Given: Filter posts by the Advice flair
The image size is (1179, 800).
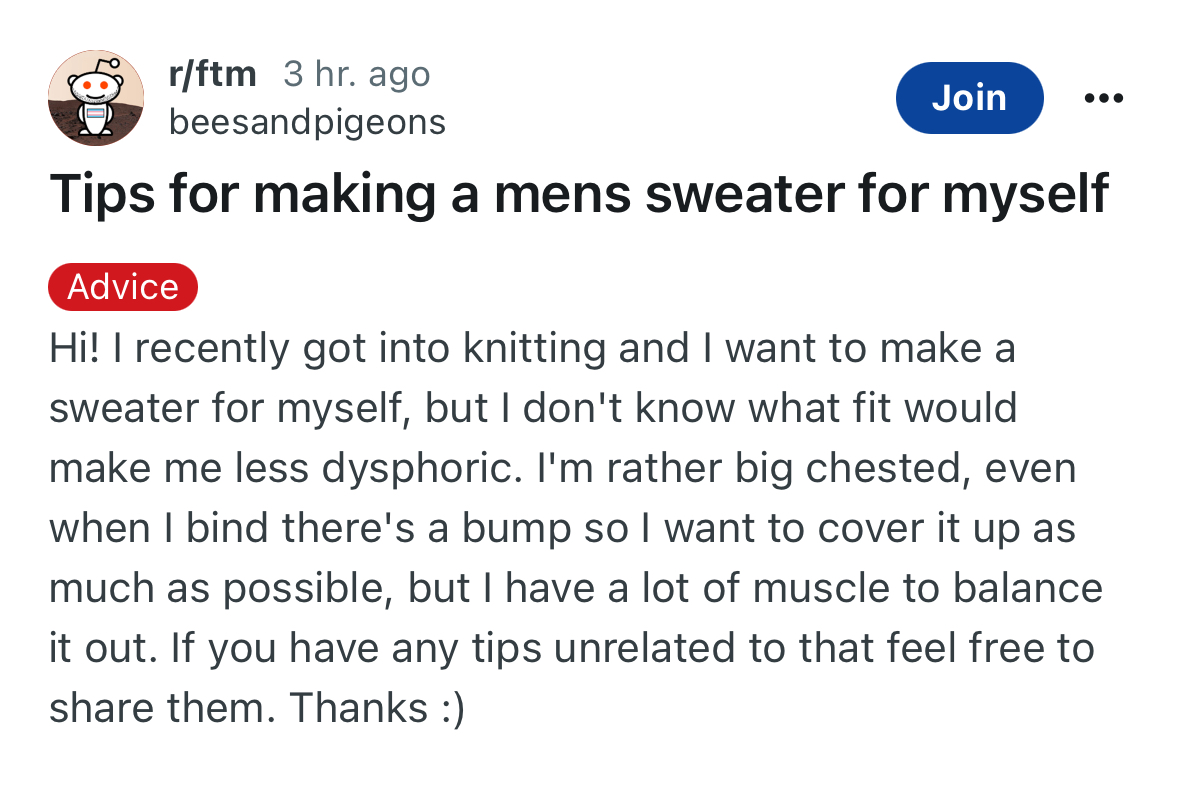Looking at the screenshot, I should pos(123,286).
